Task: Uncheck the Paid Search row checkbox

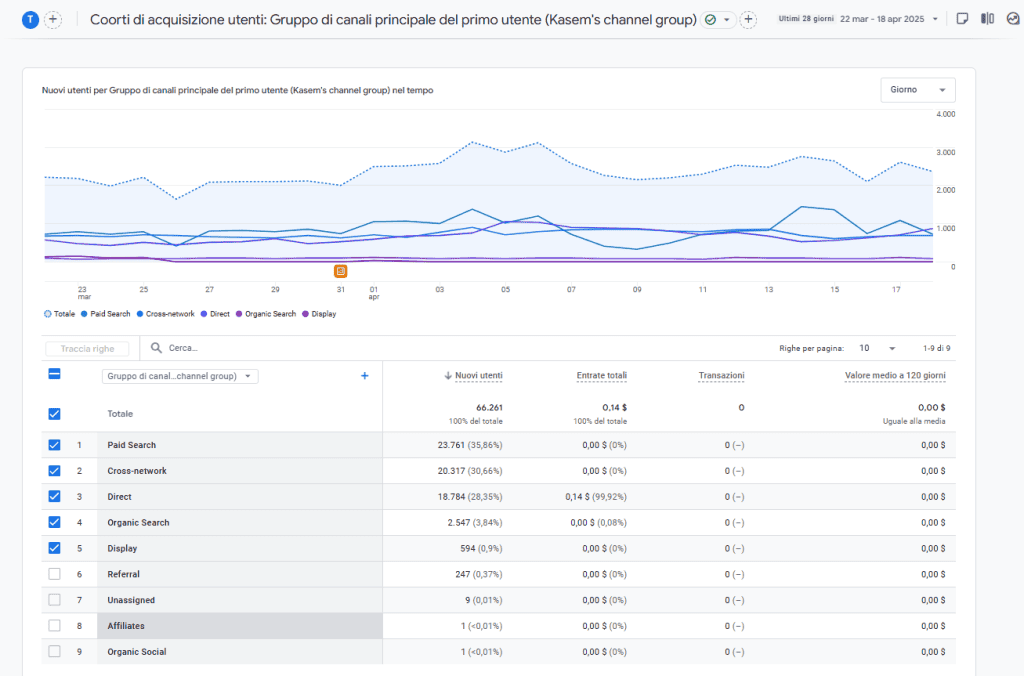Action: 54,445
